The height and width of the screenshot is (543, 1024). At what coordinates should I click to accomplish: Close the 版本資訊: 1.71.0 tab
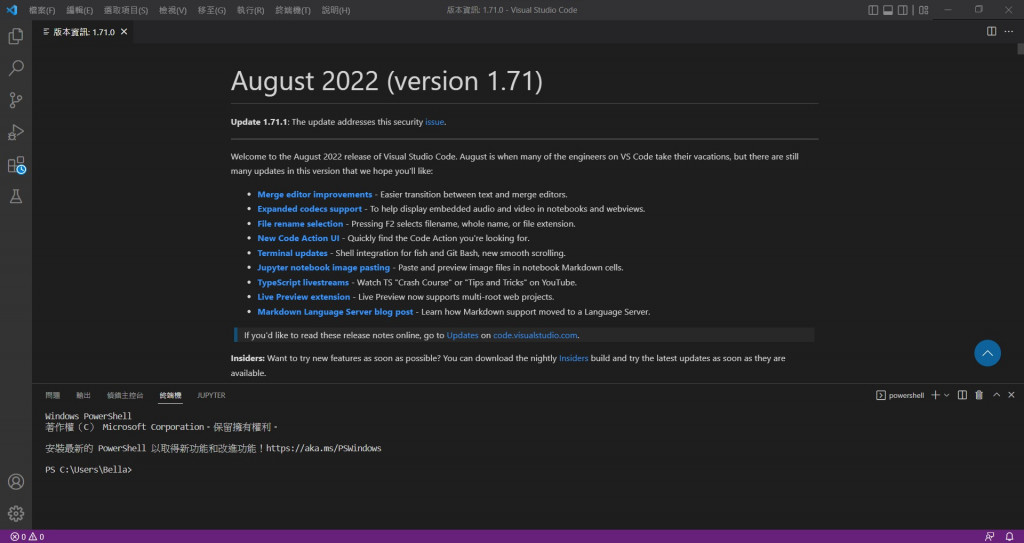point(124,31)
